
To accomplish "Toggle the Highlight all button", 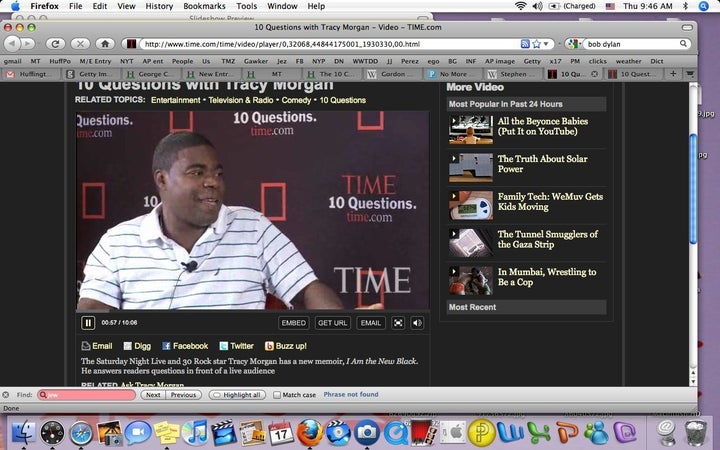I will point(237,395).
